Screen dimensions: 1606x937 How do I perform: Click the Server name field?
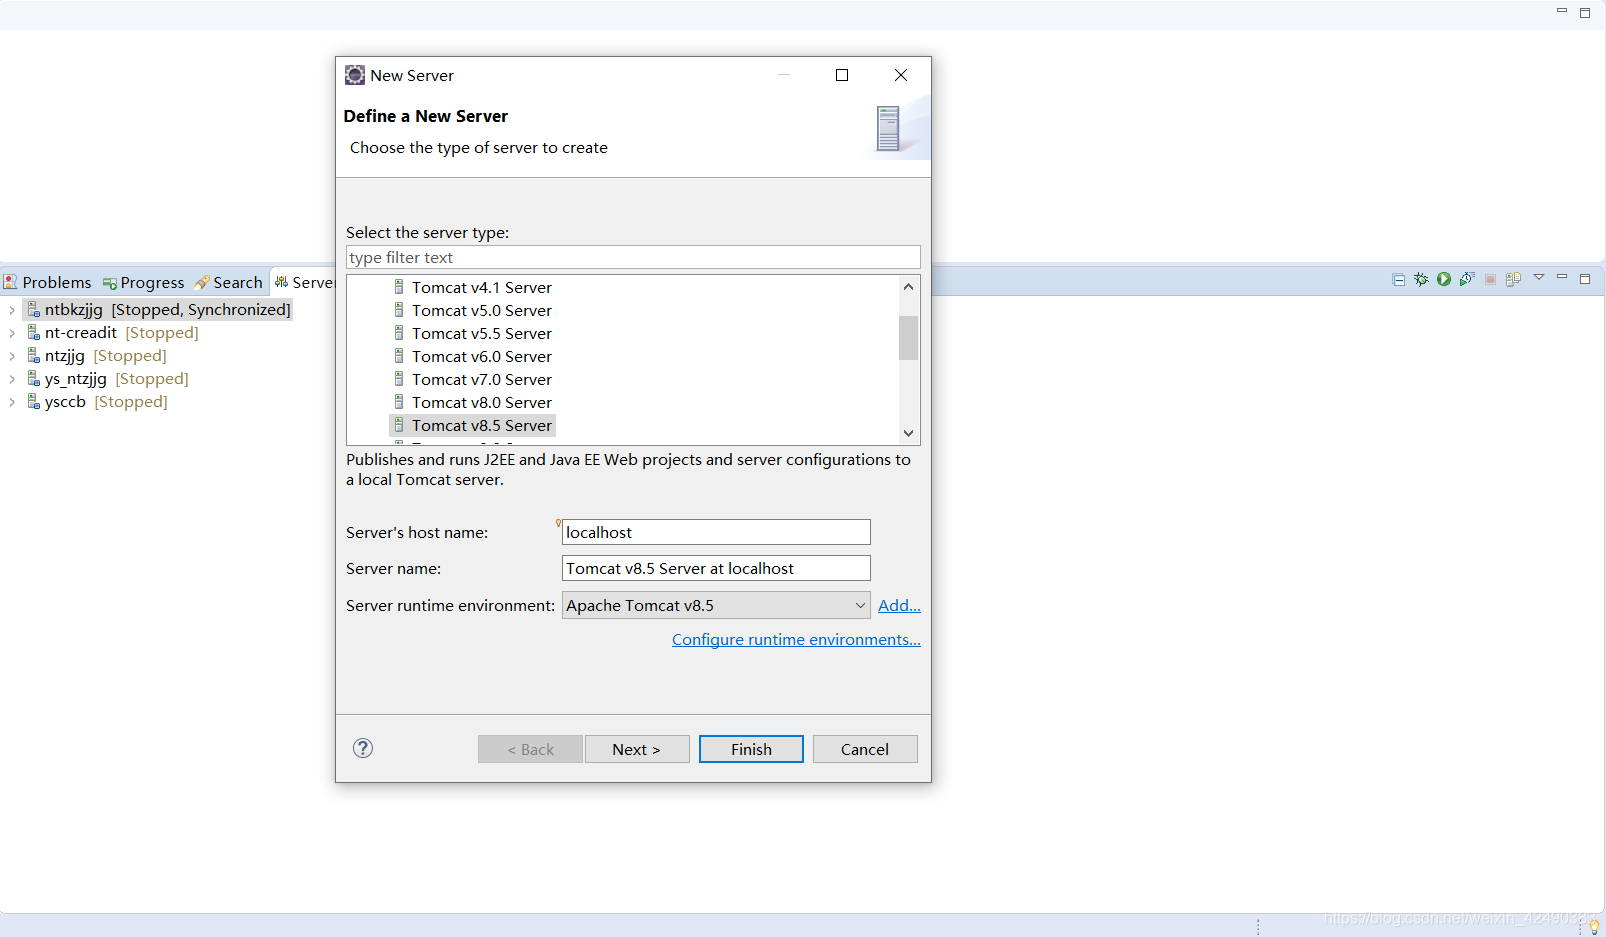click(x=716, y=568)
